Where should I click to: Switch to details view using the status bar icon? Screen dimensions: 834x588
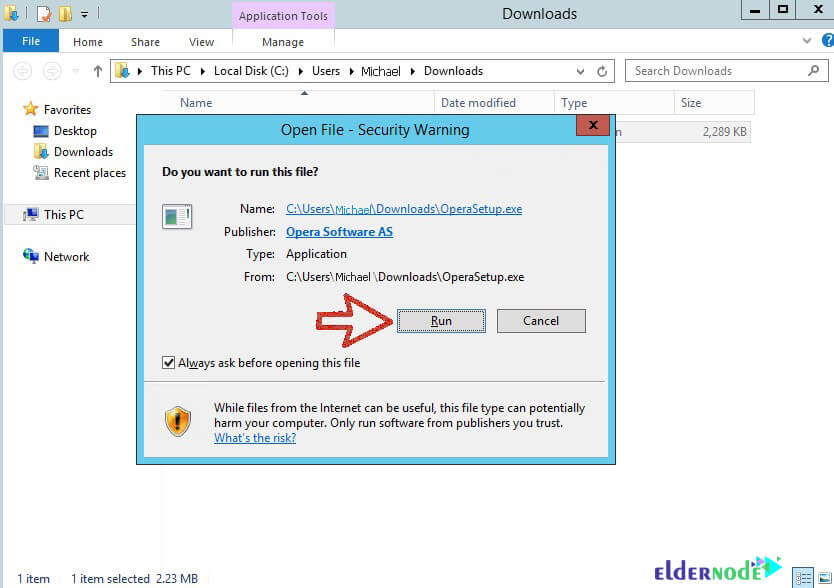pyautogui.click(x=803, y=577)
